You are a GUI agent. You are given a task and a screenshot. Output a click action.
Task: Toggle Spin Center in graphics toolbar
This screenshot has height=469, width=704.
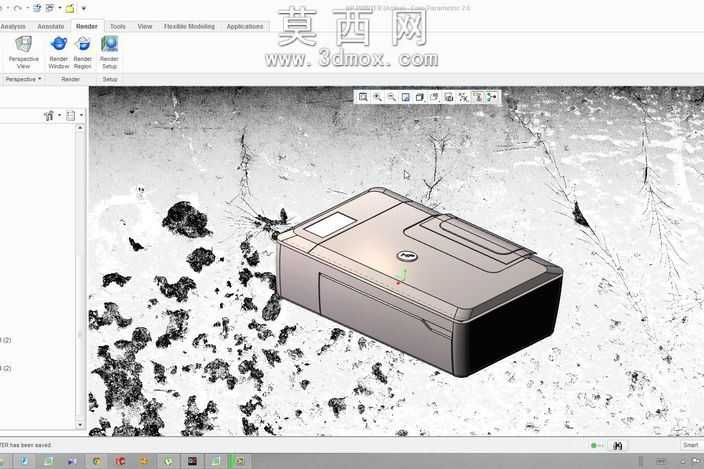point(492,97)
